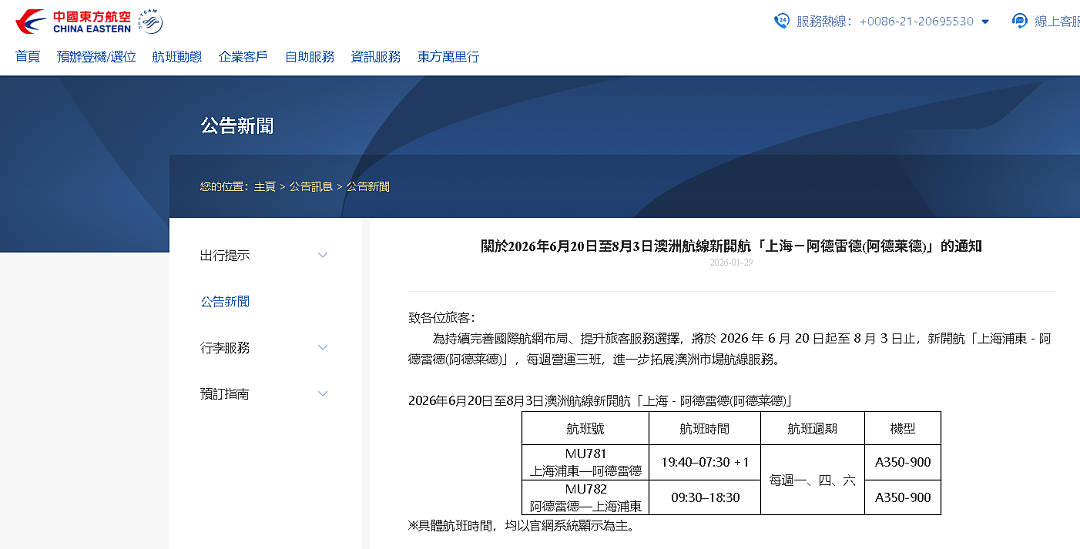Click the 致各位旅客 greeting line

click(442, 318)
